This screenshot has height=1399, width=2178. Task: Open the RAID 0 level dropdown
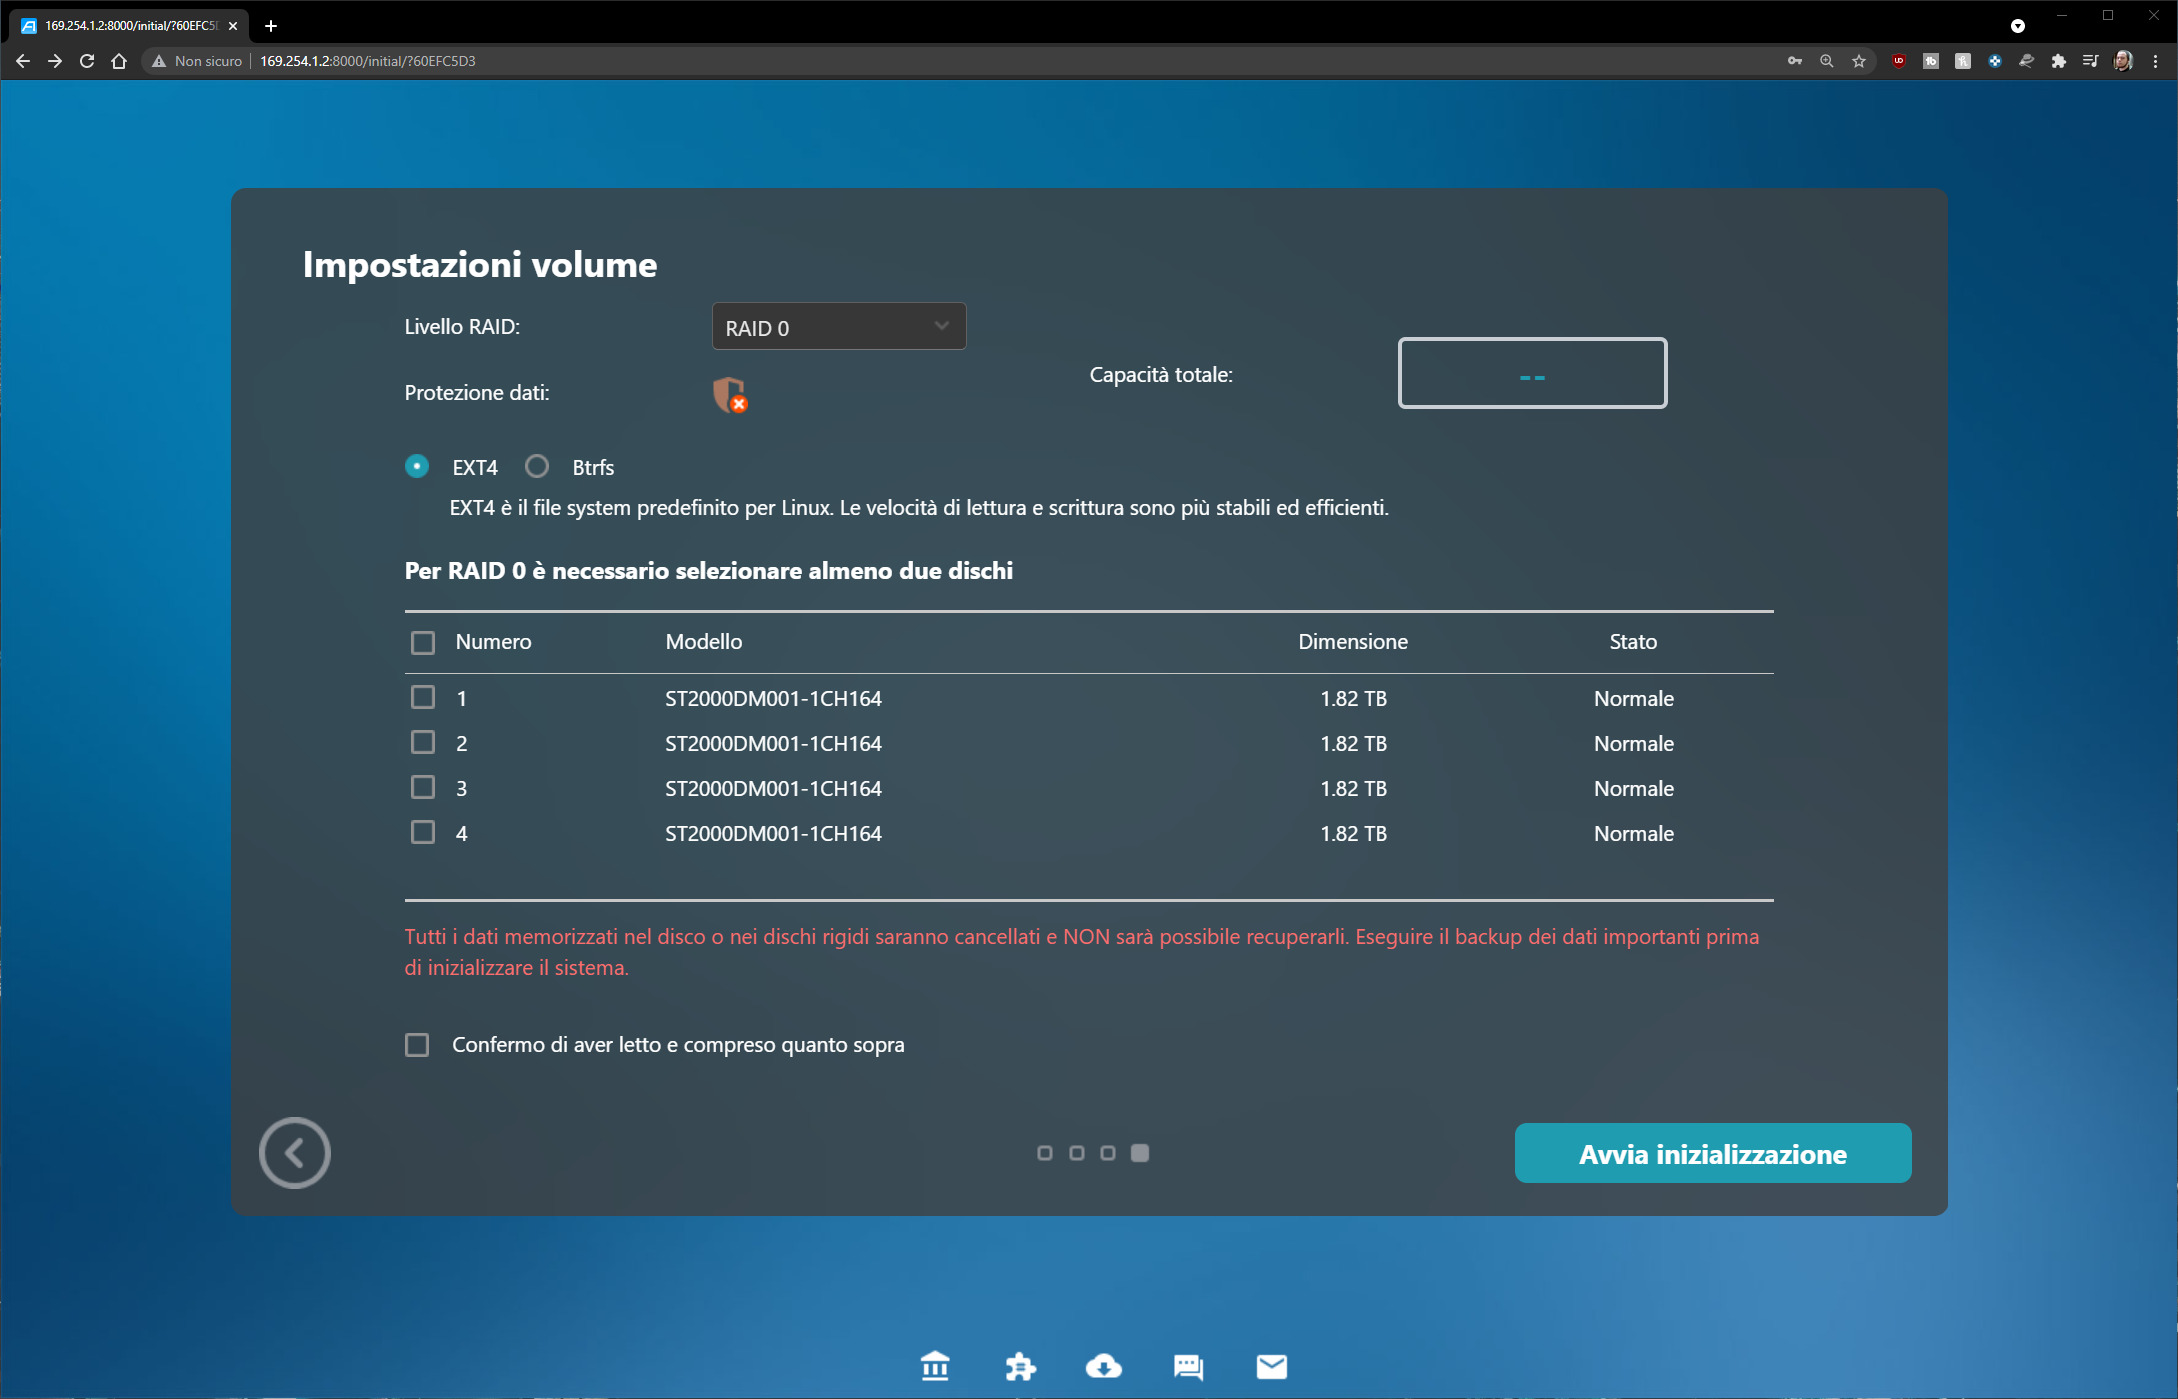pyautogui.click(x=838, y=327)
